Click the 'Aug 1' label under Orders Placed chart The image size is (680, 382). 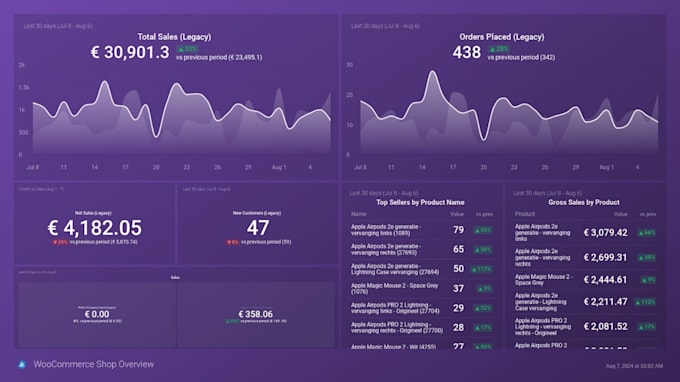point(606,167)
